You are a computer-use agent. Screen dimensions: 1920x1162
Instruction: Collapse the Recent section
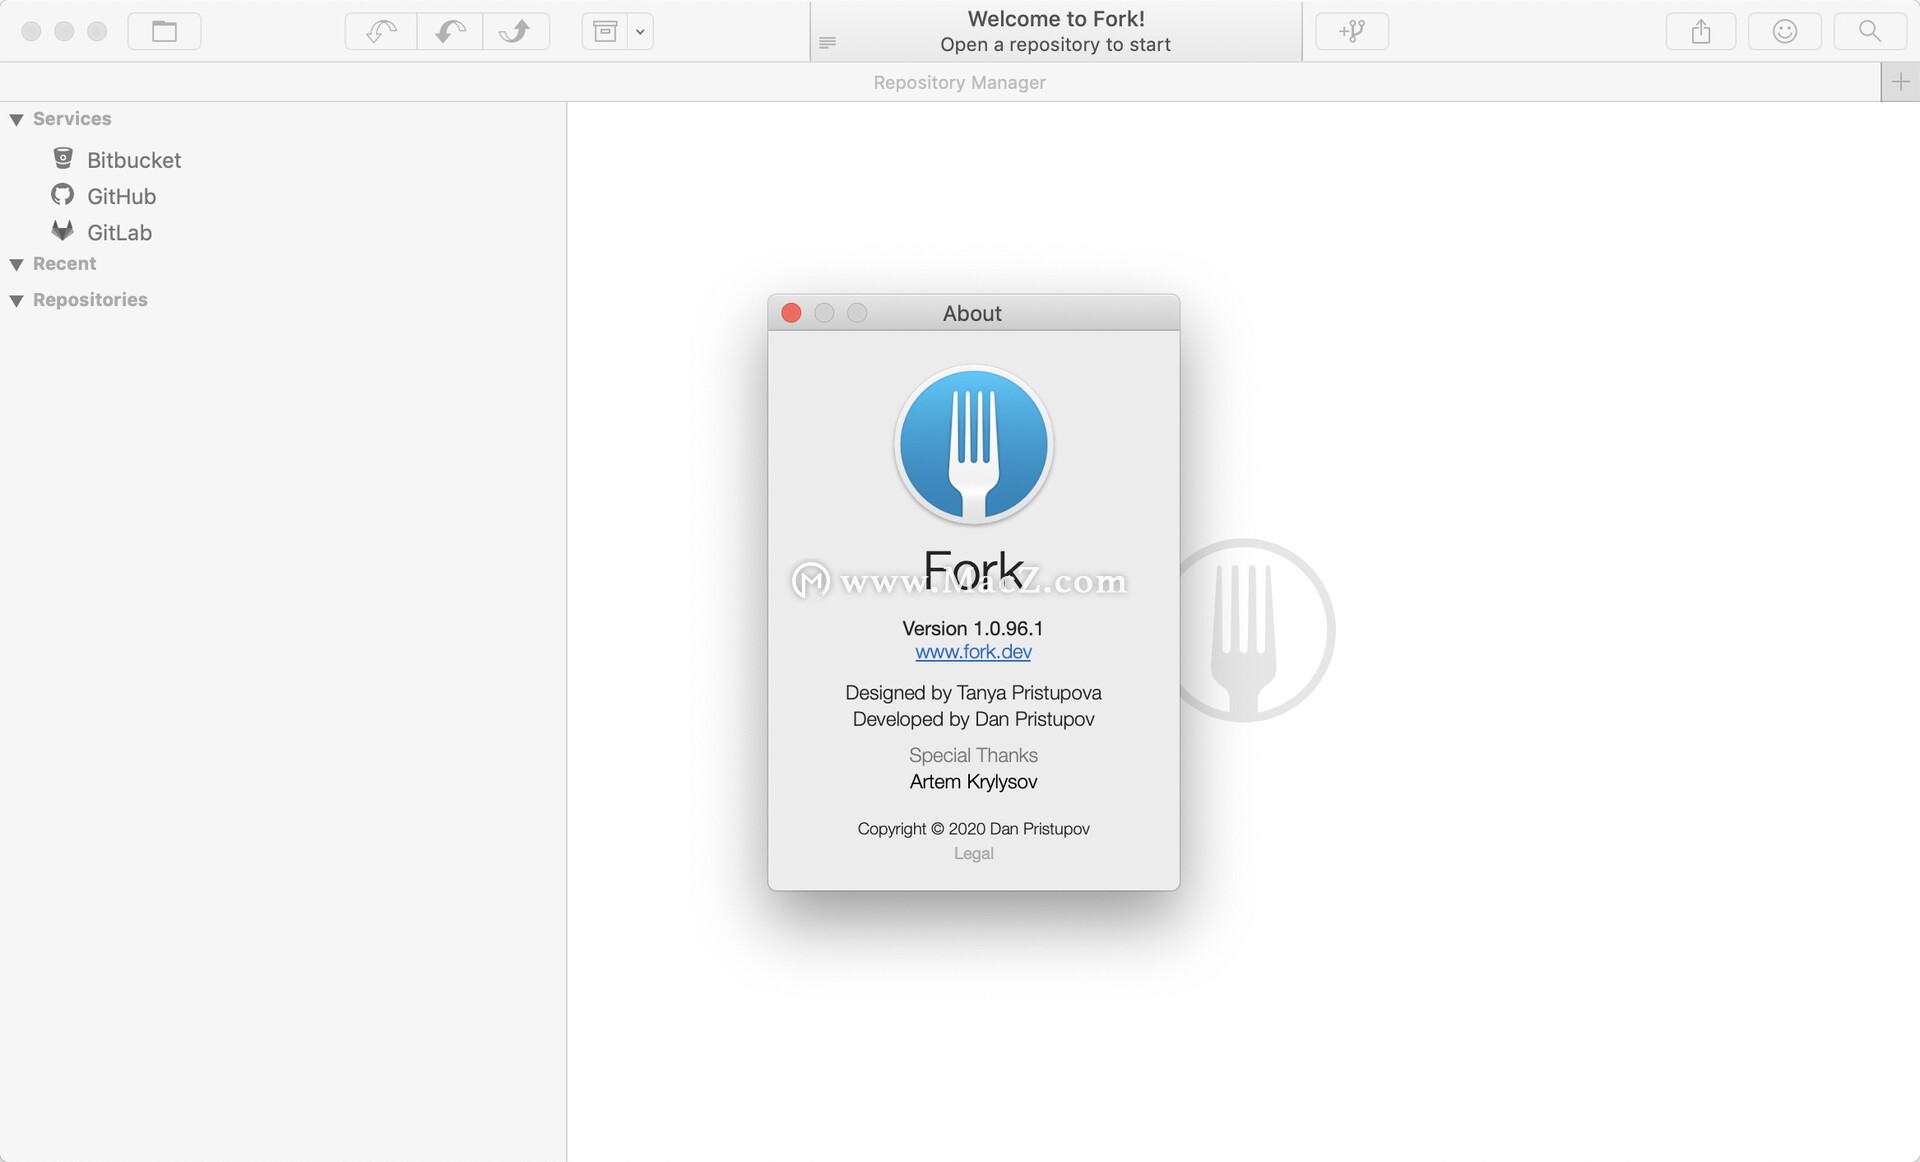pos(16,265)
